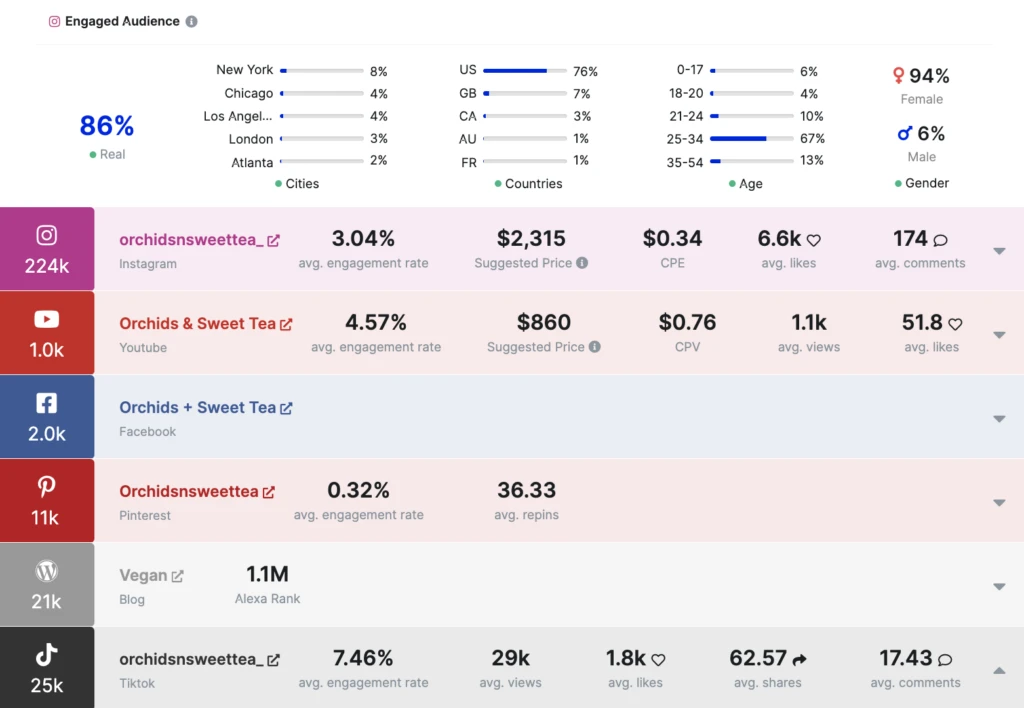Screen dimensions: 1024x708
Task: Expand the Pinterest row details arrow
Action: (x=999, y=503)
